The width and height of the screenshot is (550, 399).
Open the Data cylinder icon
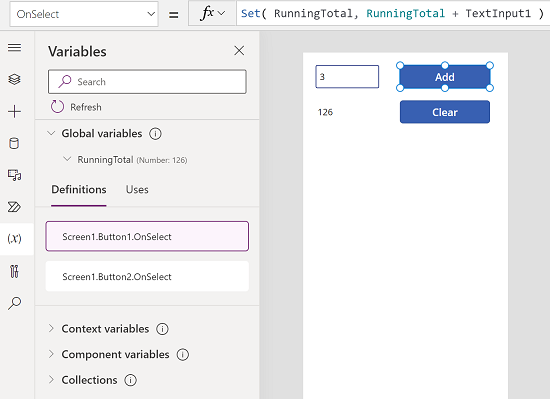point(14,143)
